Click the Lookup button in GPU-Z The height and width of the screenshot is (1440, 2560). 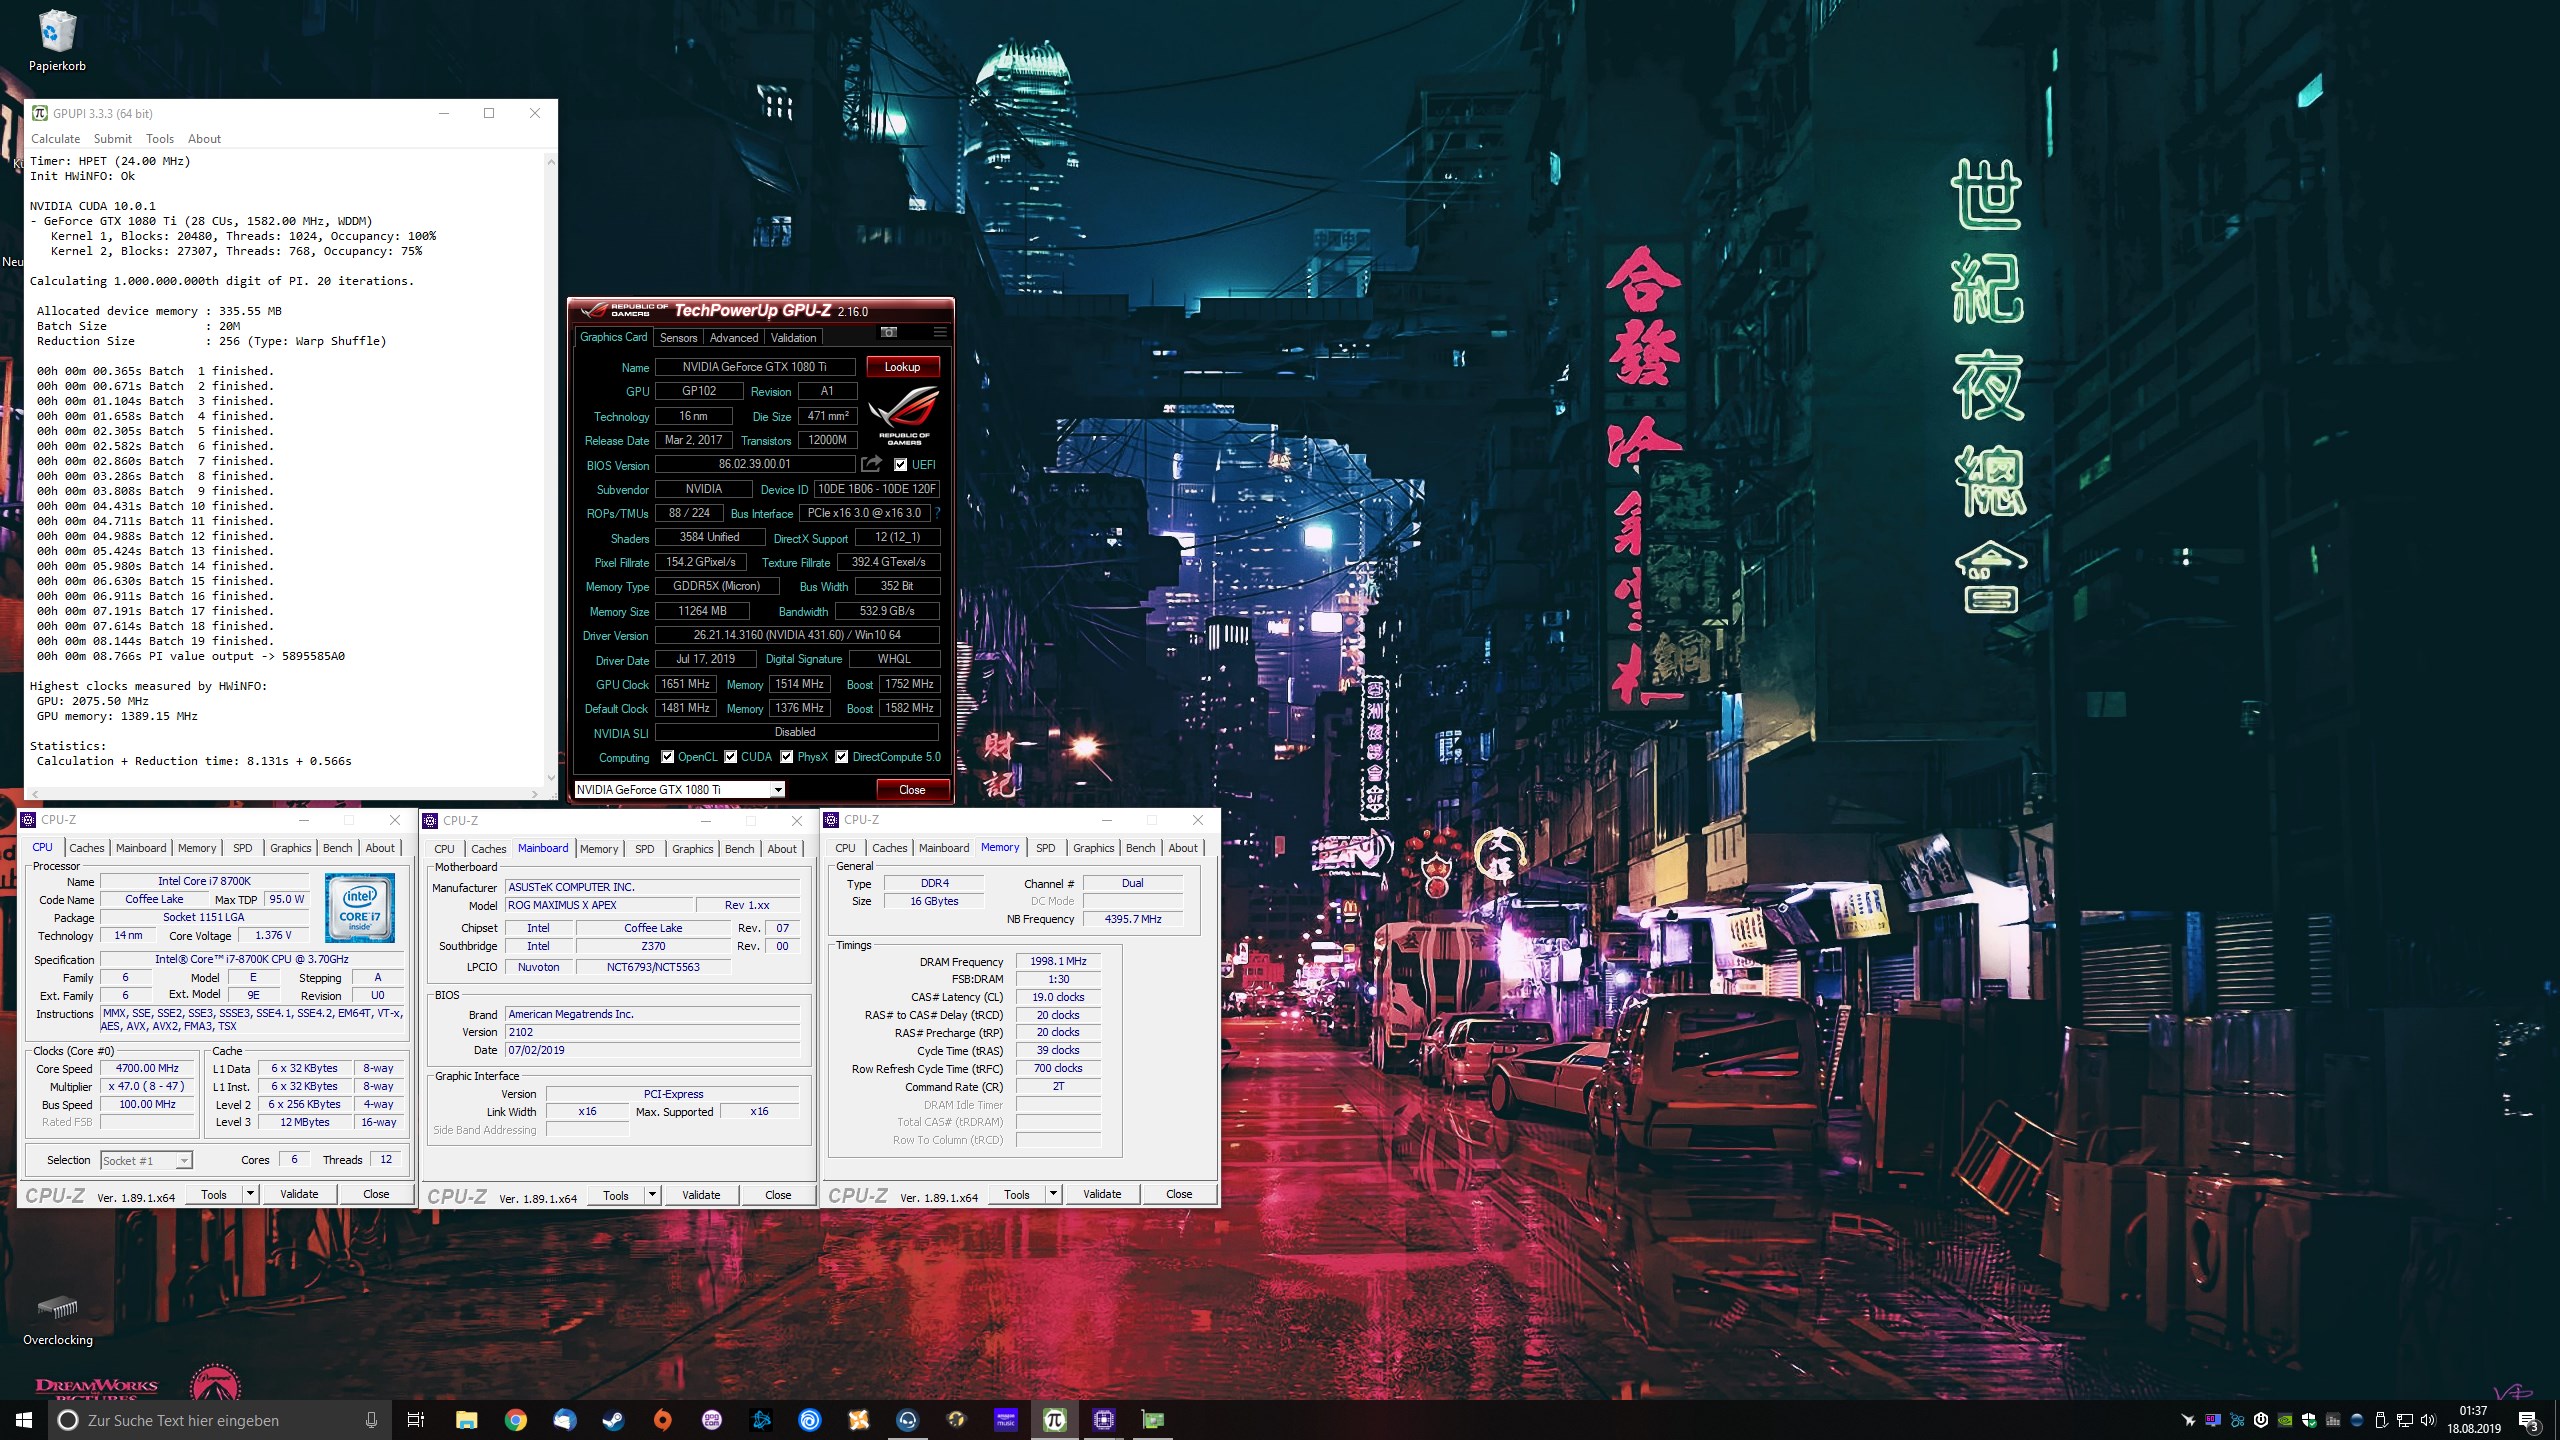pyautogui.click(x=902, y=367)
